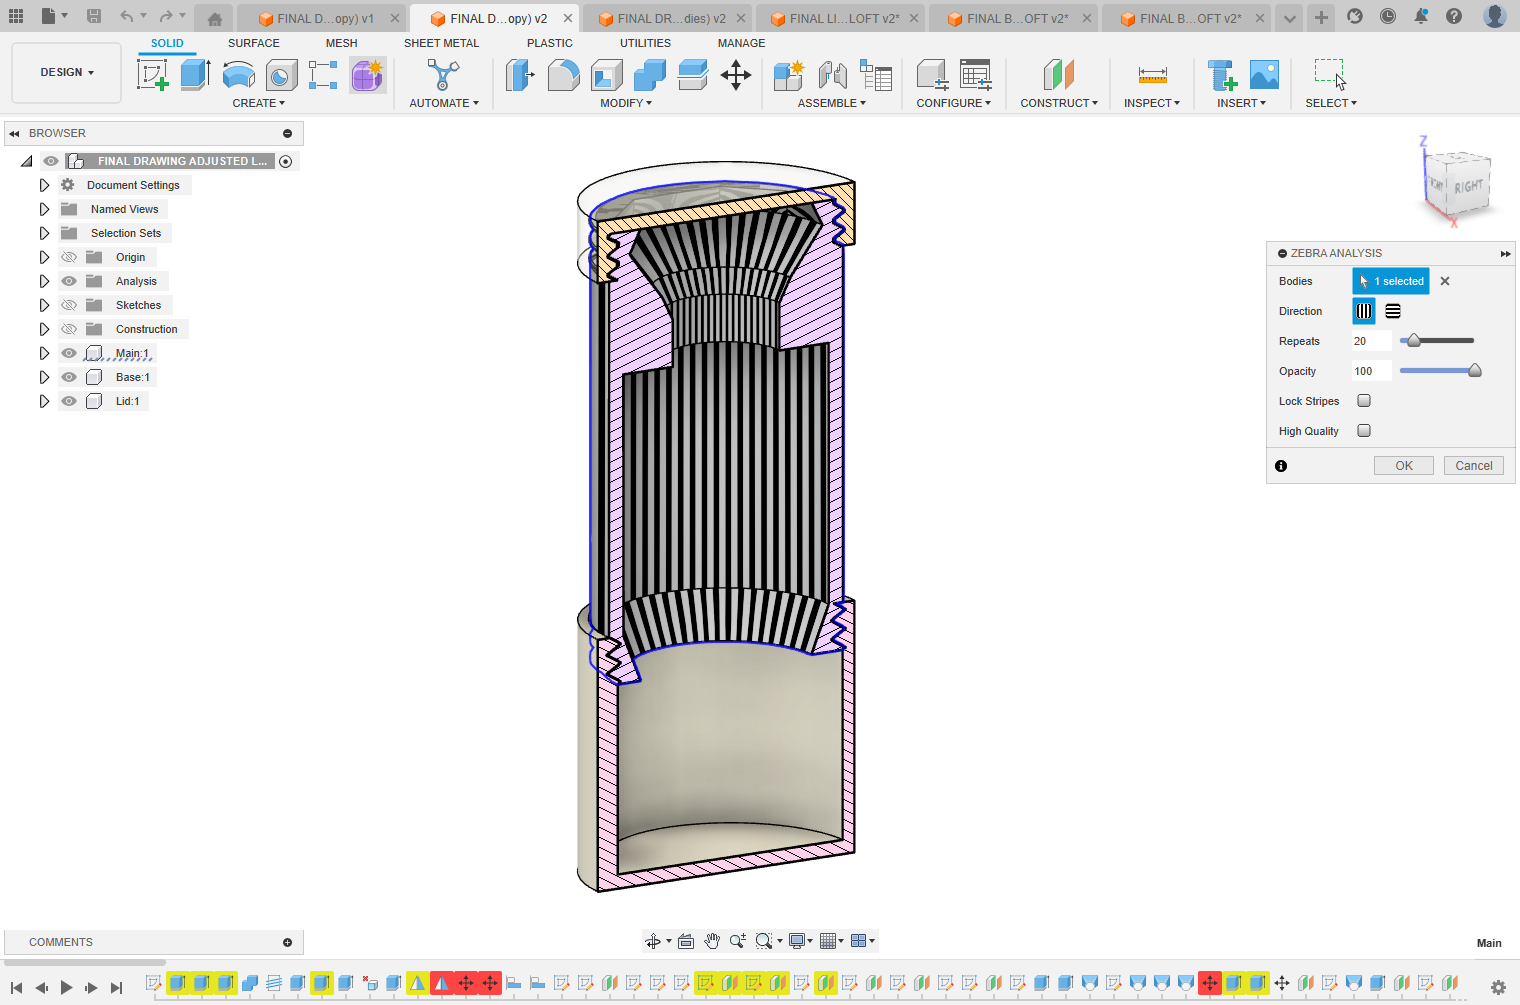The image size is (1520, 1005).
Task: Toggle visibility of Sketches folder
Action: pyautogui.click(x=69, y=305)
